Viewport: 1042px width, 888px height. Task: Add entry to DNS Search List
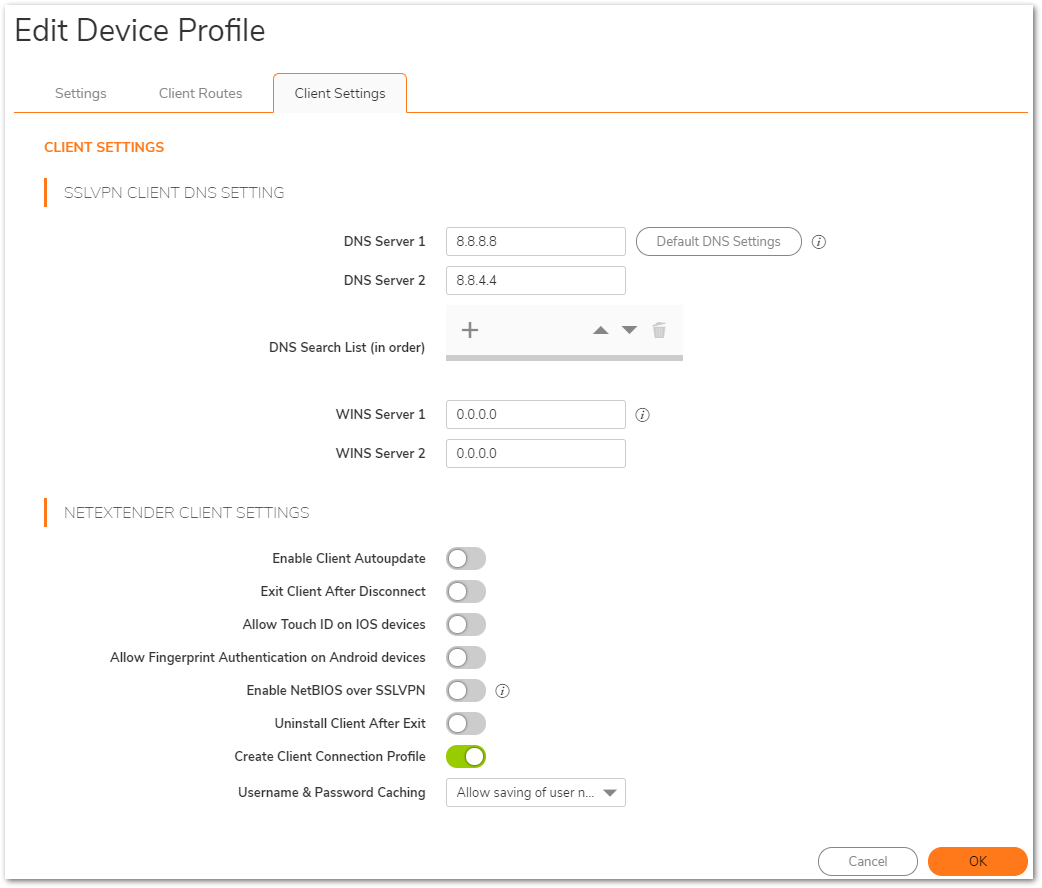coord(470,330)
